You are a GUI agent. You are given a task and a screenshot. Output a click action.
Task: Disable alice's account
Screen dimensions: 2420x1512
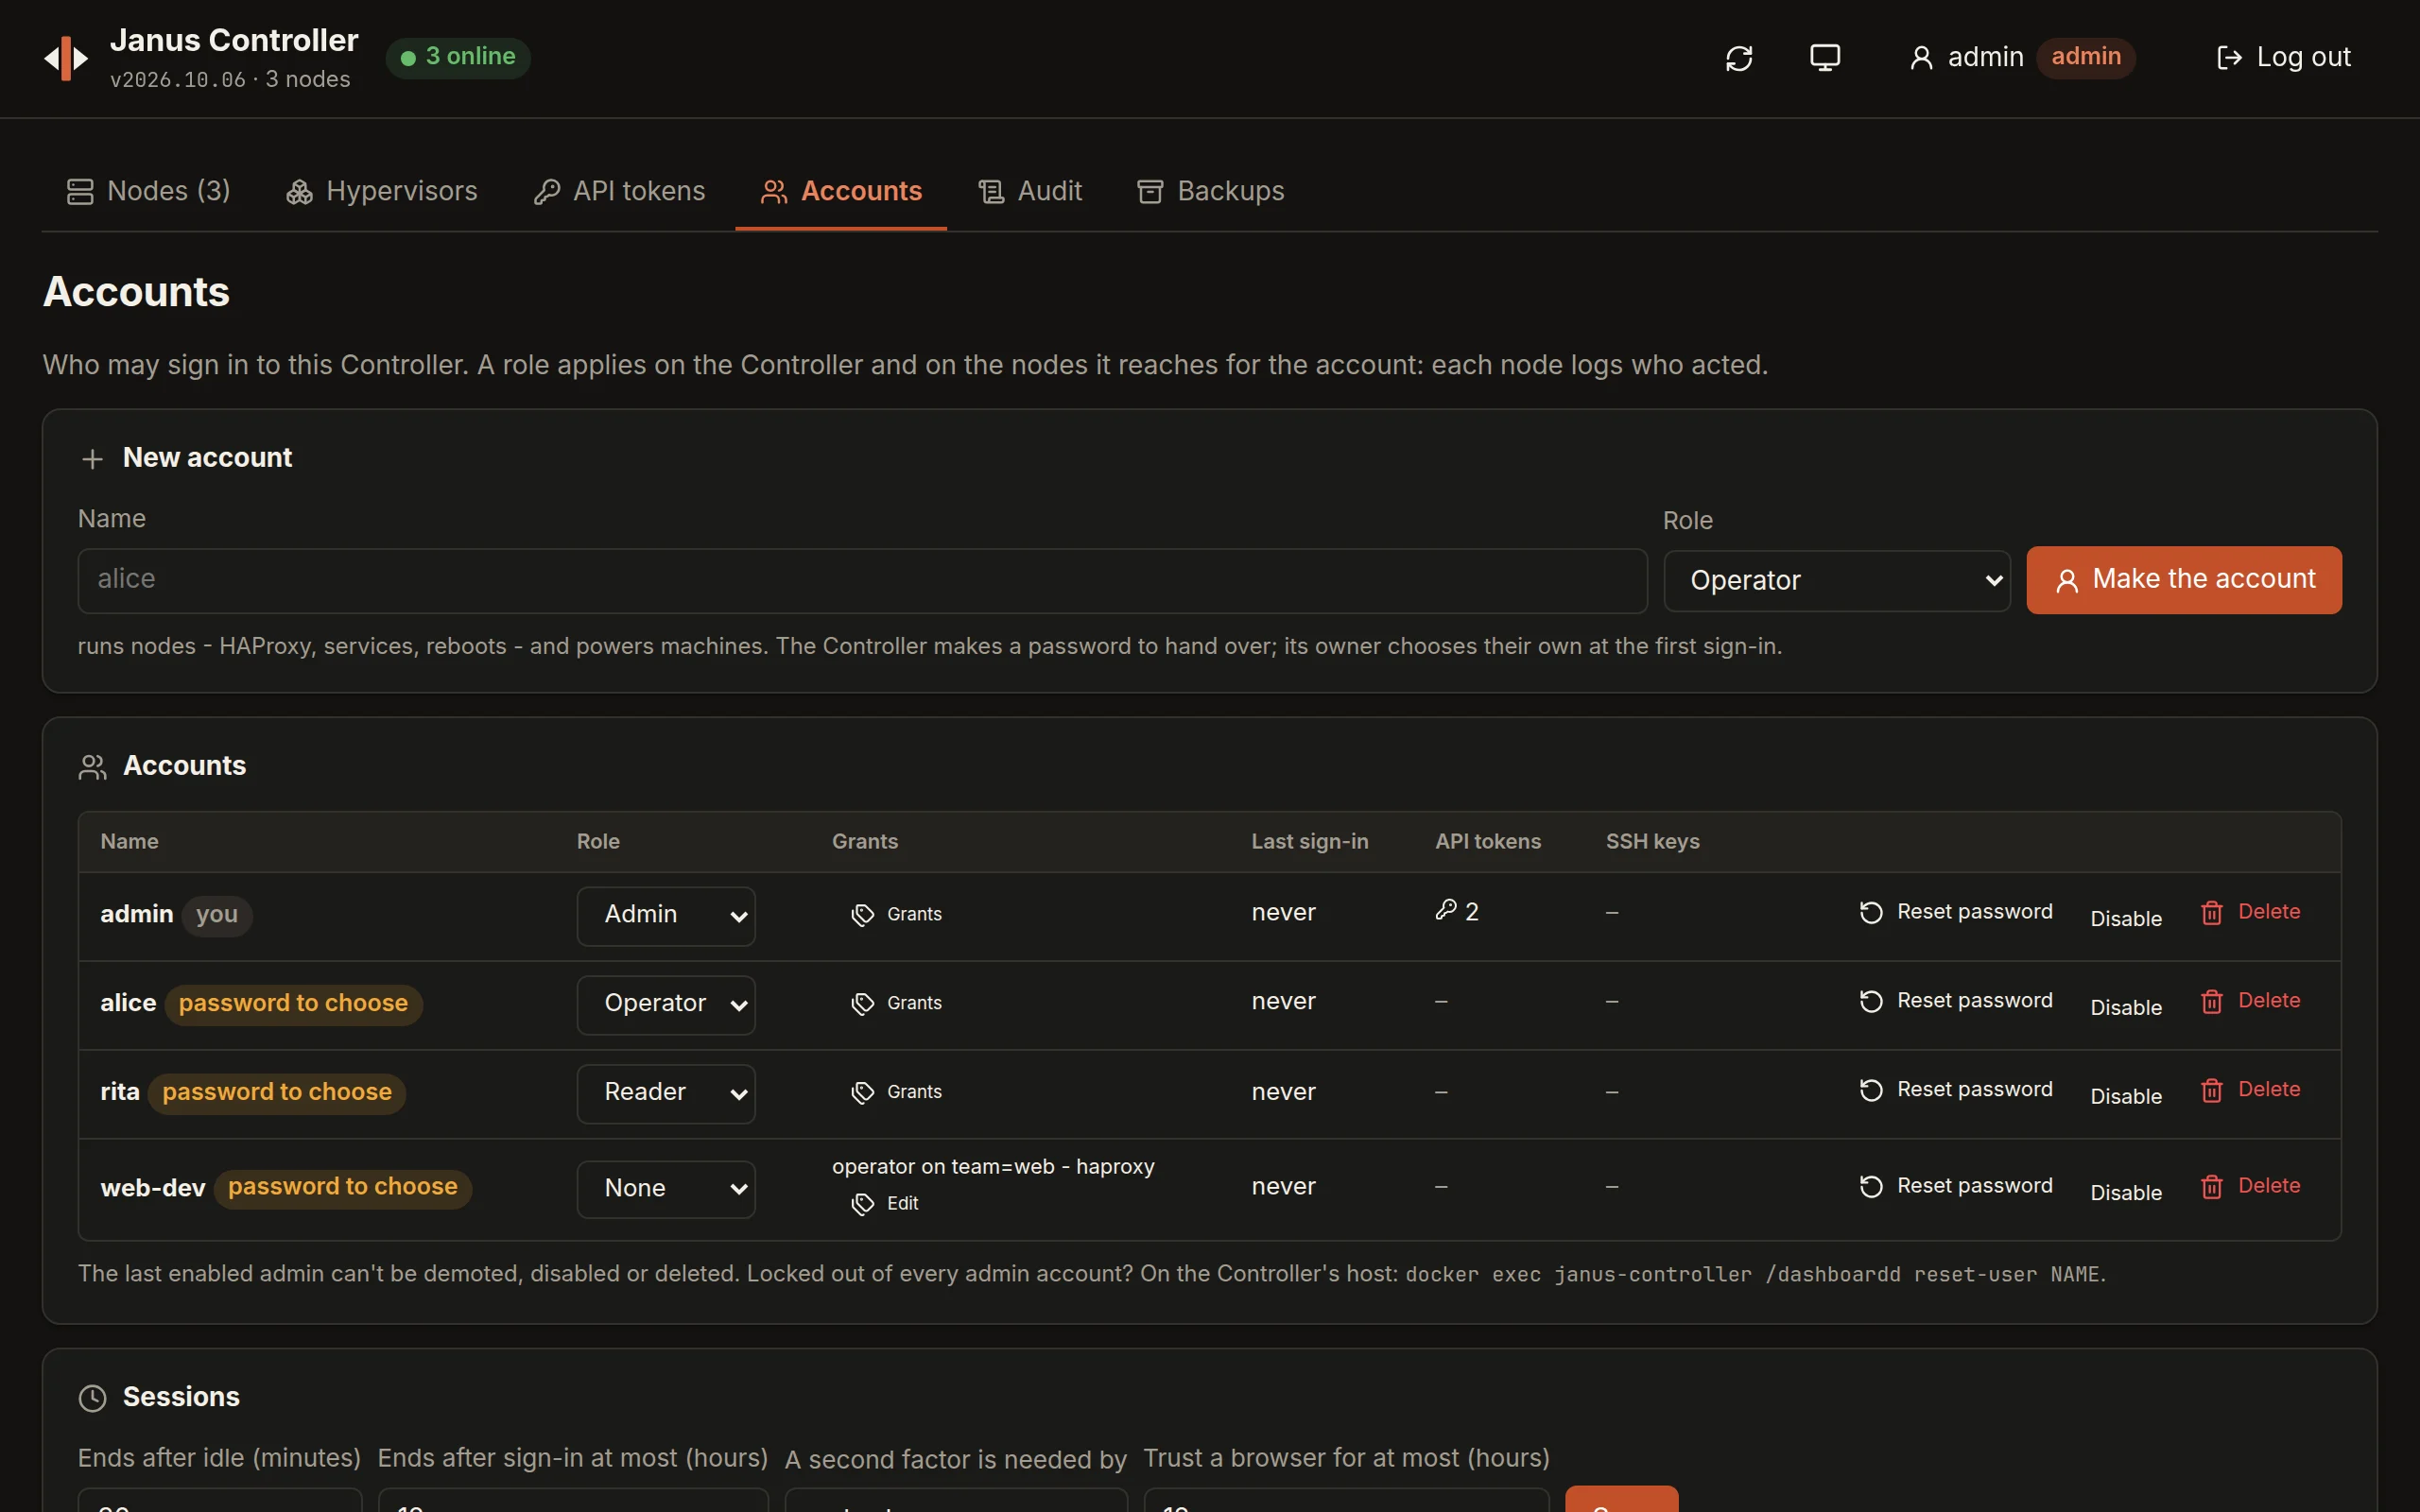(2126, 1008)
